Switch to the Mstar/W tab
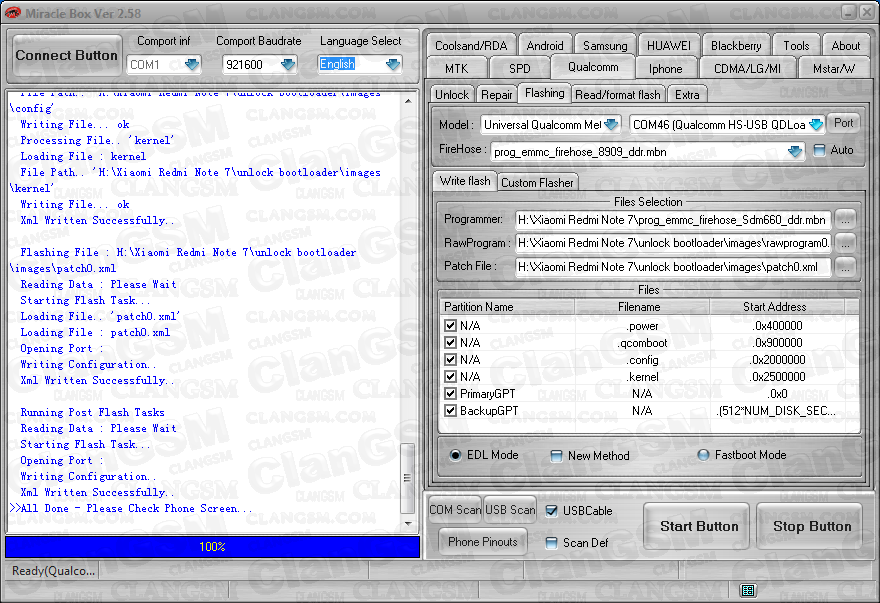This screenshot has height=603, width=880. [x=834, y=68]
